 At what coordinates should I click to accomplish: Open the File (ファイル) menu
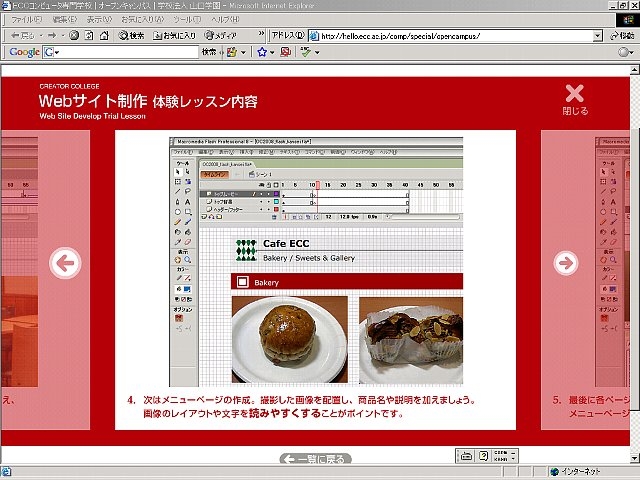(25, 19)
